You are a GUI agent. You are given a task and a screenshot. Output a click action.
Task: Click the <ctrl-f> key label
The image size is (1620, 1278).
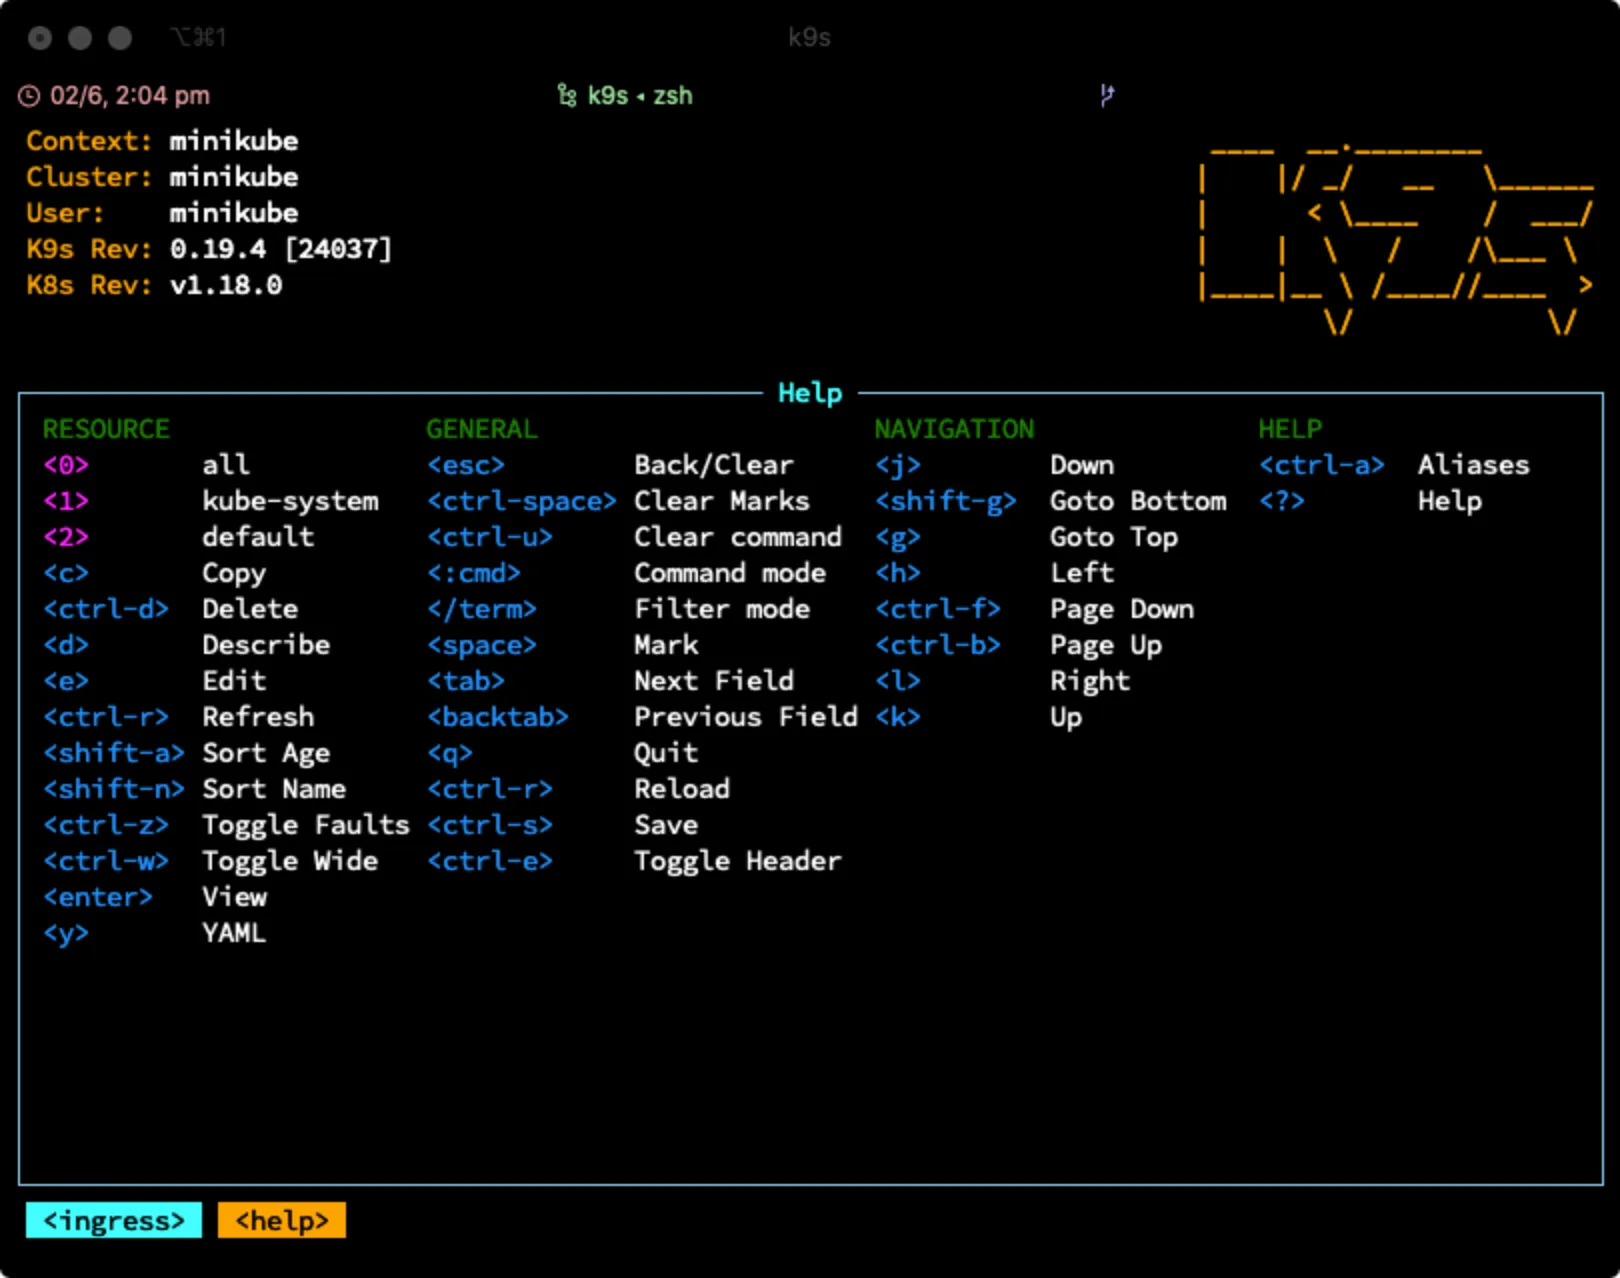point(938,609)
